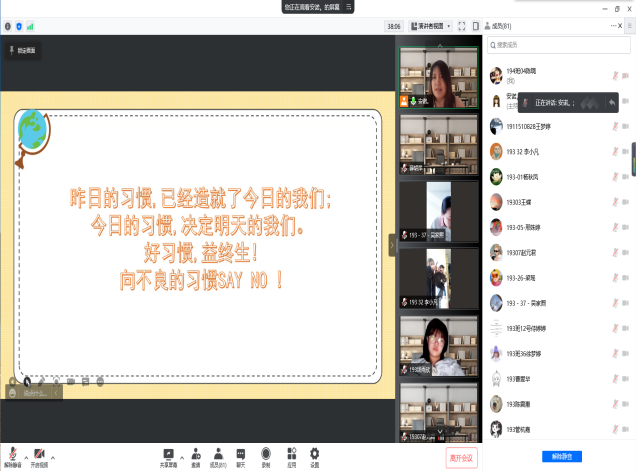
Task: Open the settings gear icon
Action: point(315,453)
